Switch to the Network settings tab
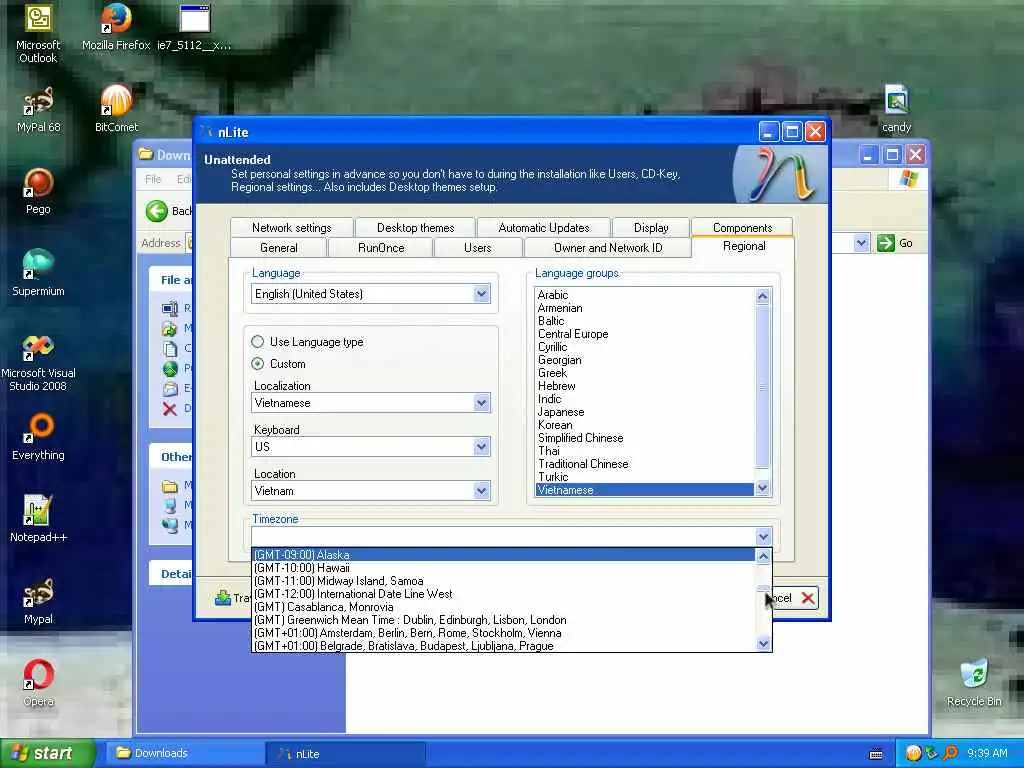The height and width of the screenshot is (768, 1024). point(291,228)
